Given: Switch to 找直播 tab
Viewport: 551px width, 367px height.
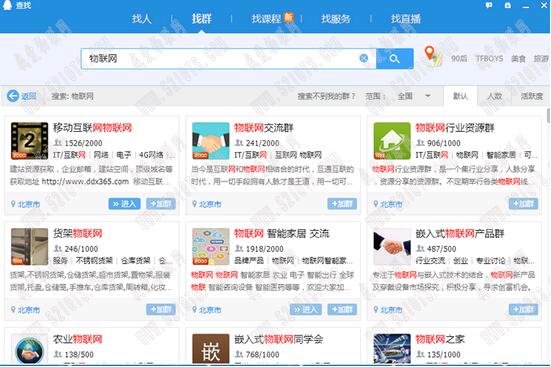Looking at the screenshot, I should coord(406,19).
